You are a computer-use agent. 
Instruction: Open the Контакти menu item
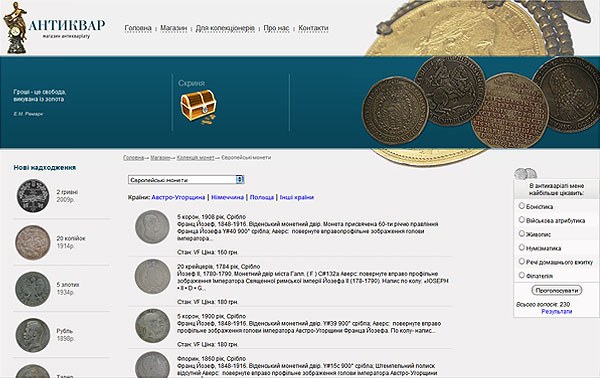[x=313, y=28]
